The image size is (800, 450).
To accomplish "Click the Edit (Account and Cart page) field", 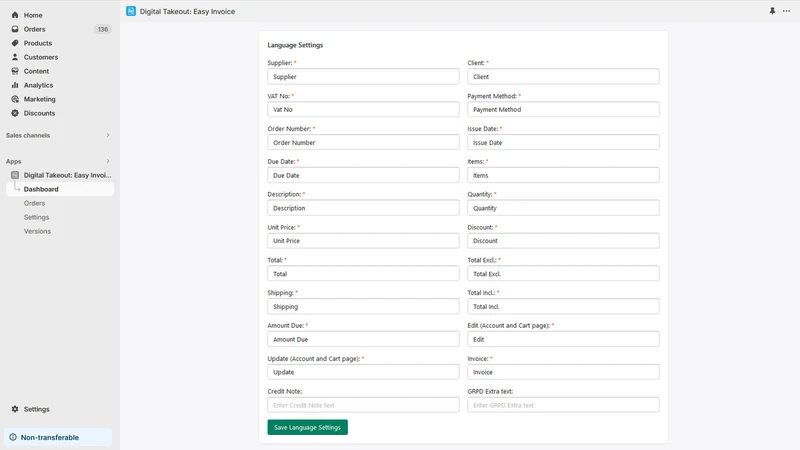I will point(563,339).
